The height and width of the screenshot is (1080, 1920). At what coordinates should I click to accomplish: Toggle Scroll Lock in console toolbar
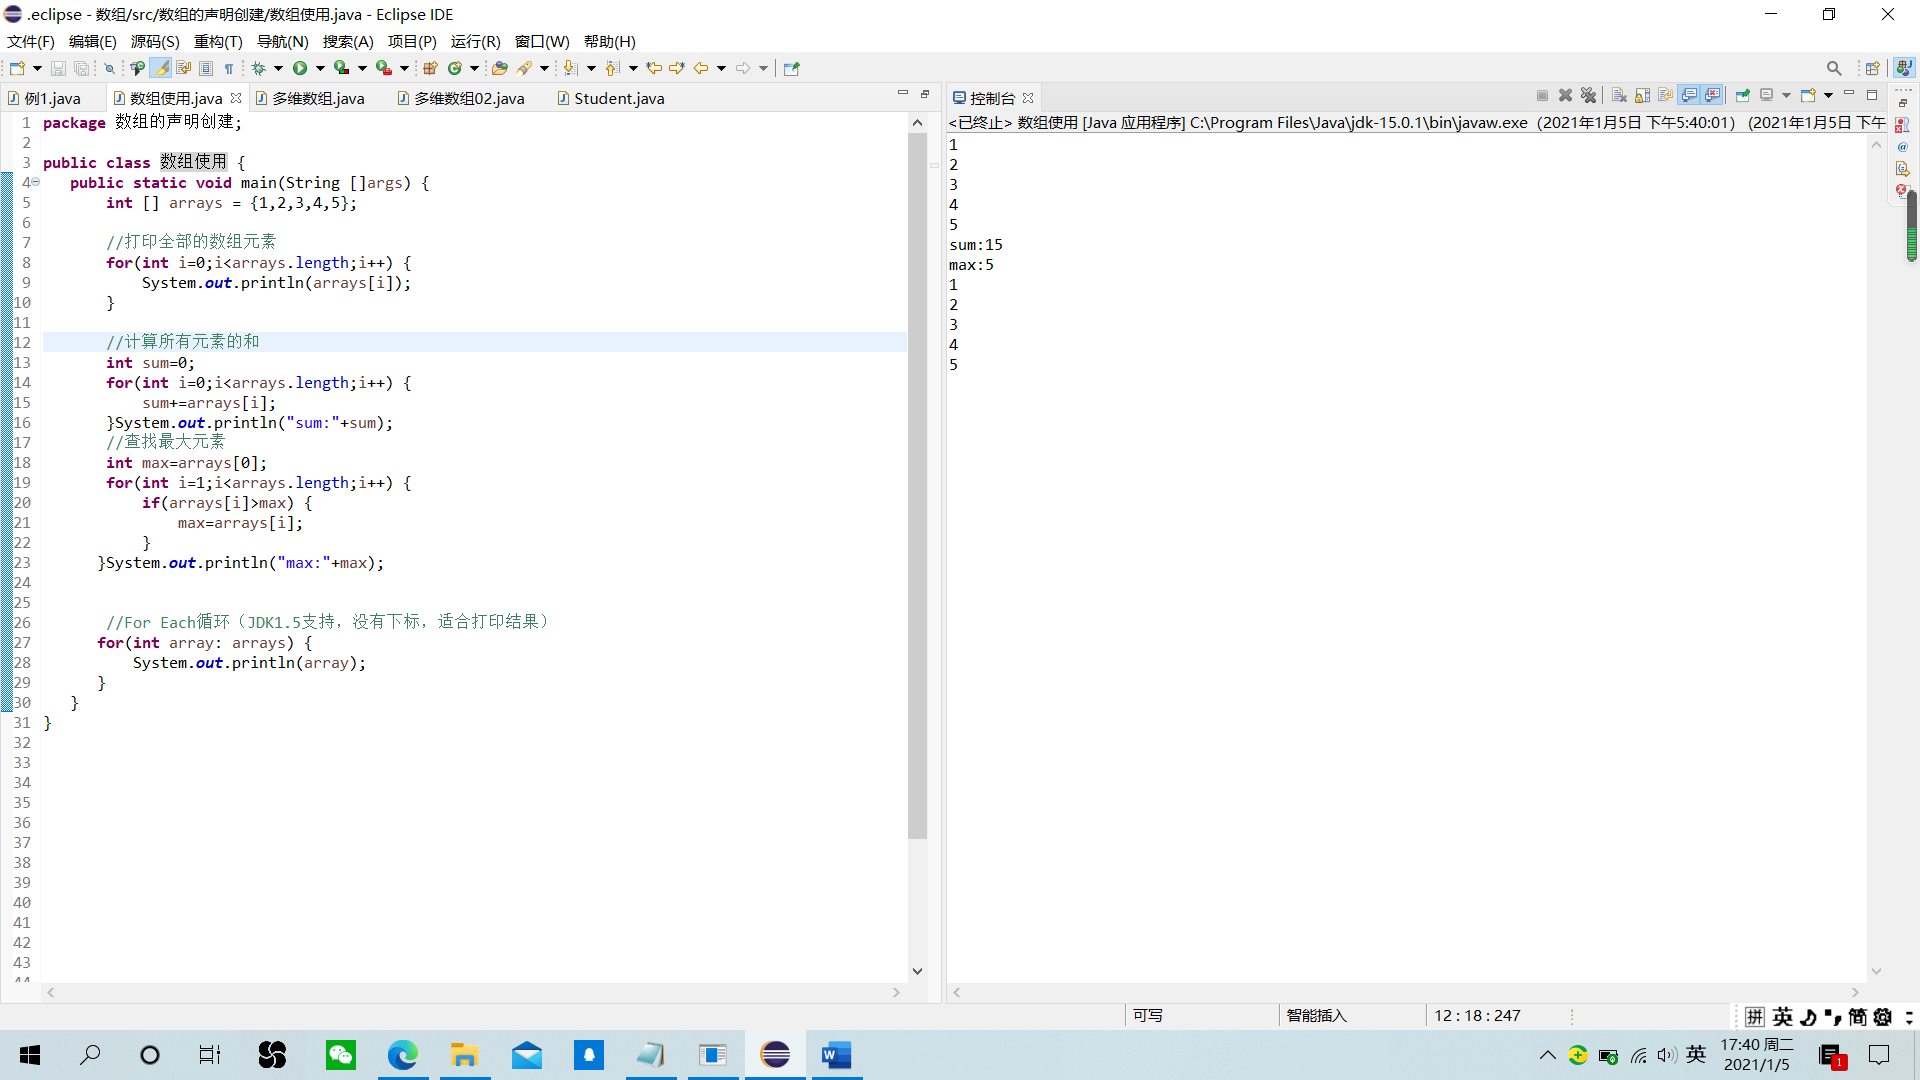click(x=1642, y=95)
